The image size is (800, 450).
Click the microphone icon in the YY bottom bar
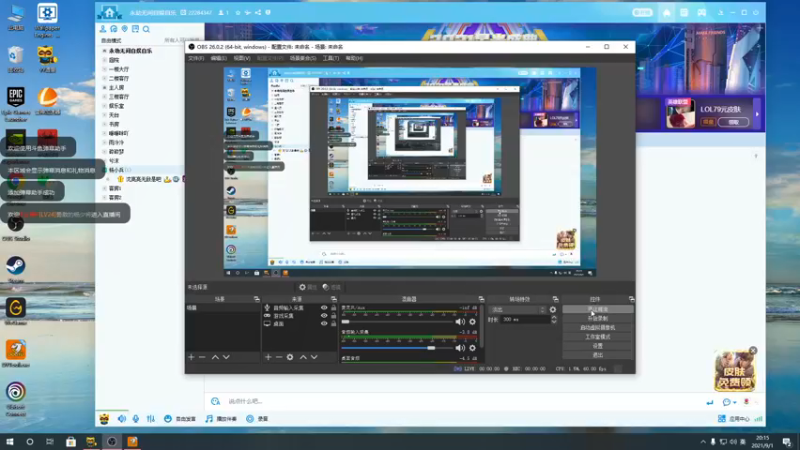coord(136,418)
